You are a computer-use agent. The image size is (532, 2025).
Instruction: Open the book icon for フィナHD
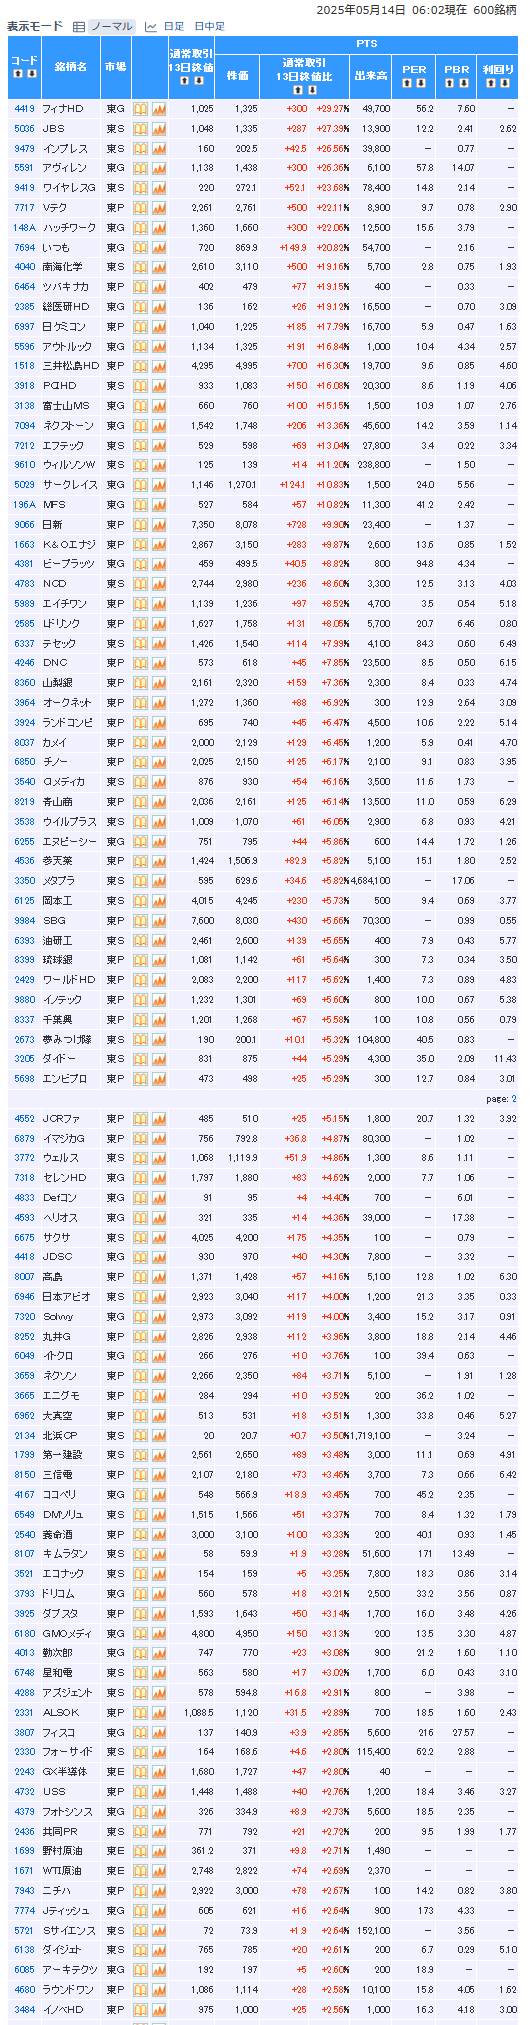pyautogui.click(x=141, y=108)
